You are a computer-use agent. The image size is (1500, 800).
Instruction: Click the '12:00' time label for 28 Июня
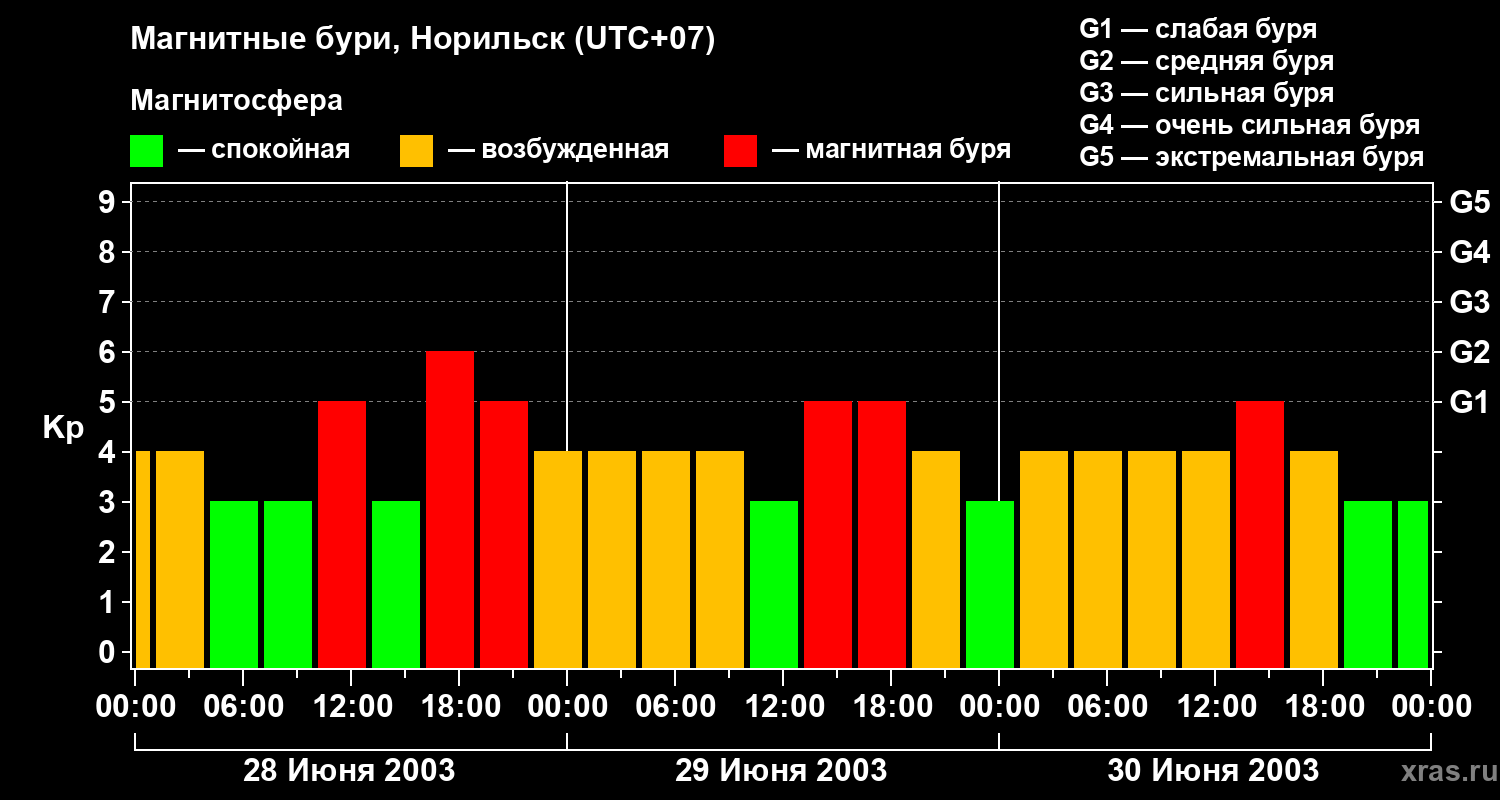point(351,706)
